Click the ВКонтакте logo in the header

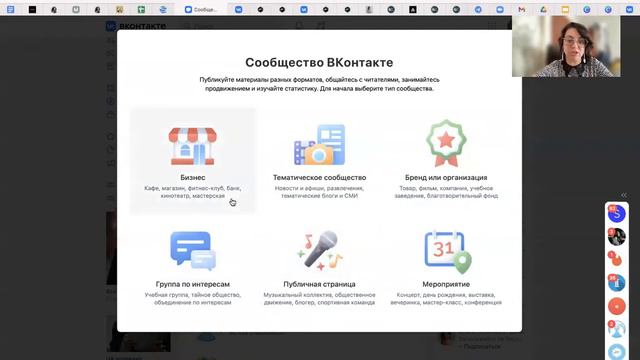click(136, 26)
